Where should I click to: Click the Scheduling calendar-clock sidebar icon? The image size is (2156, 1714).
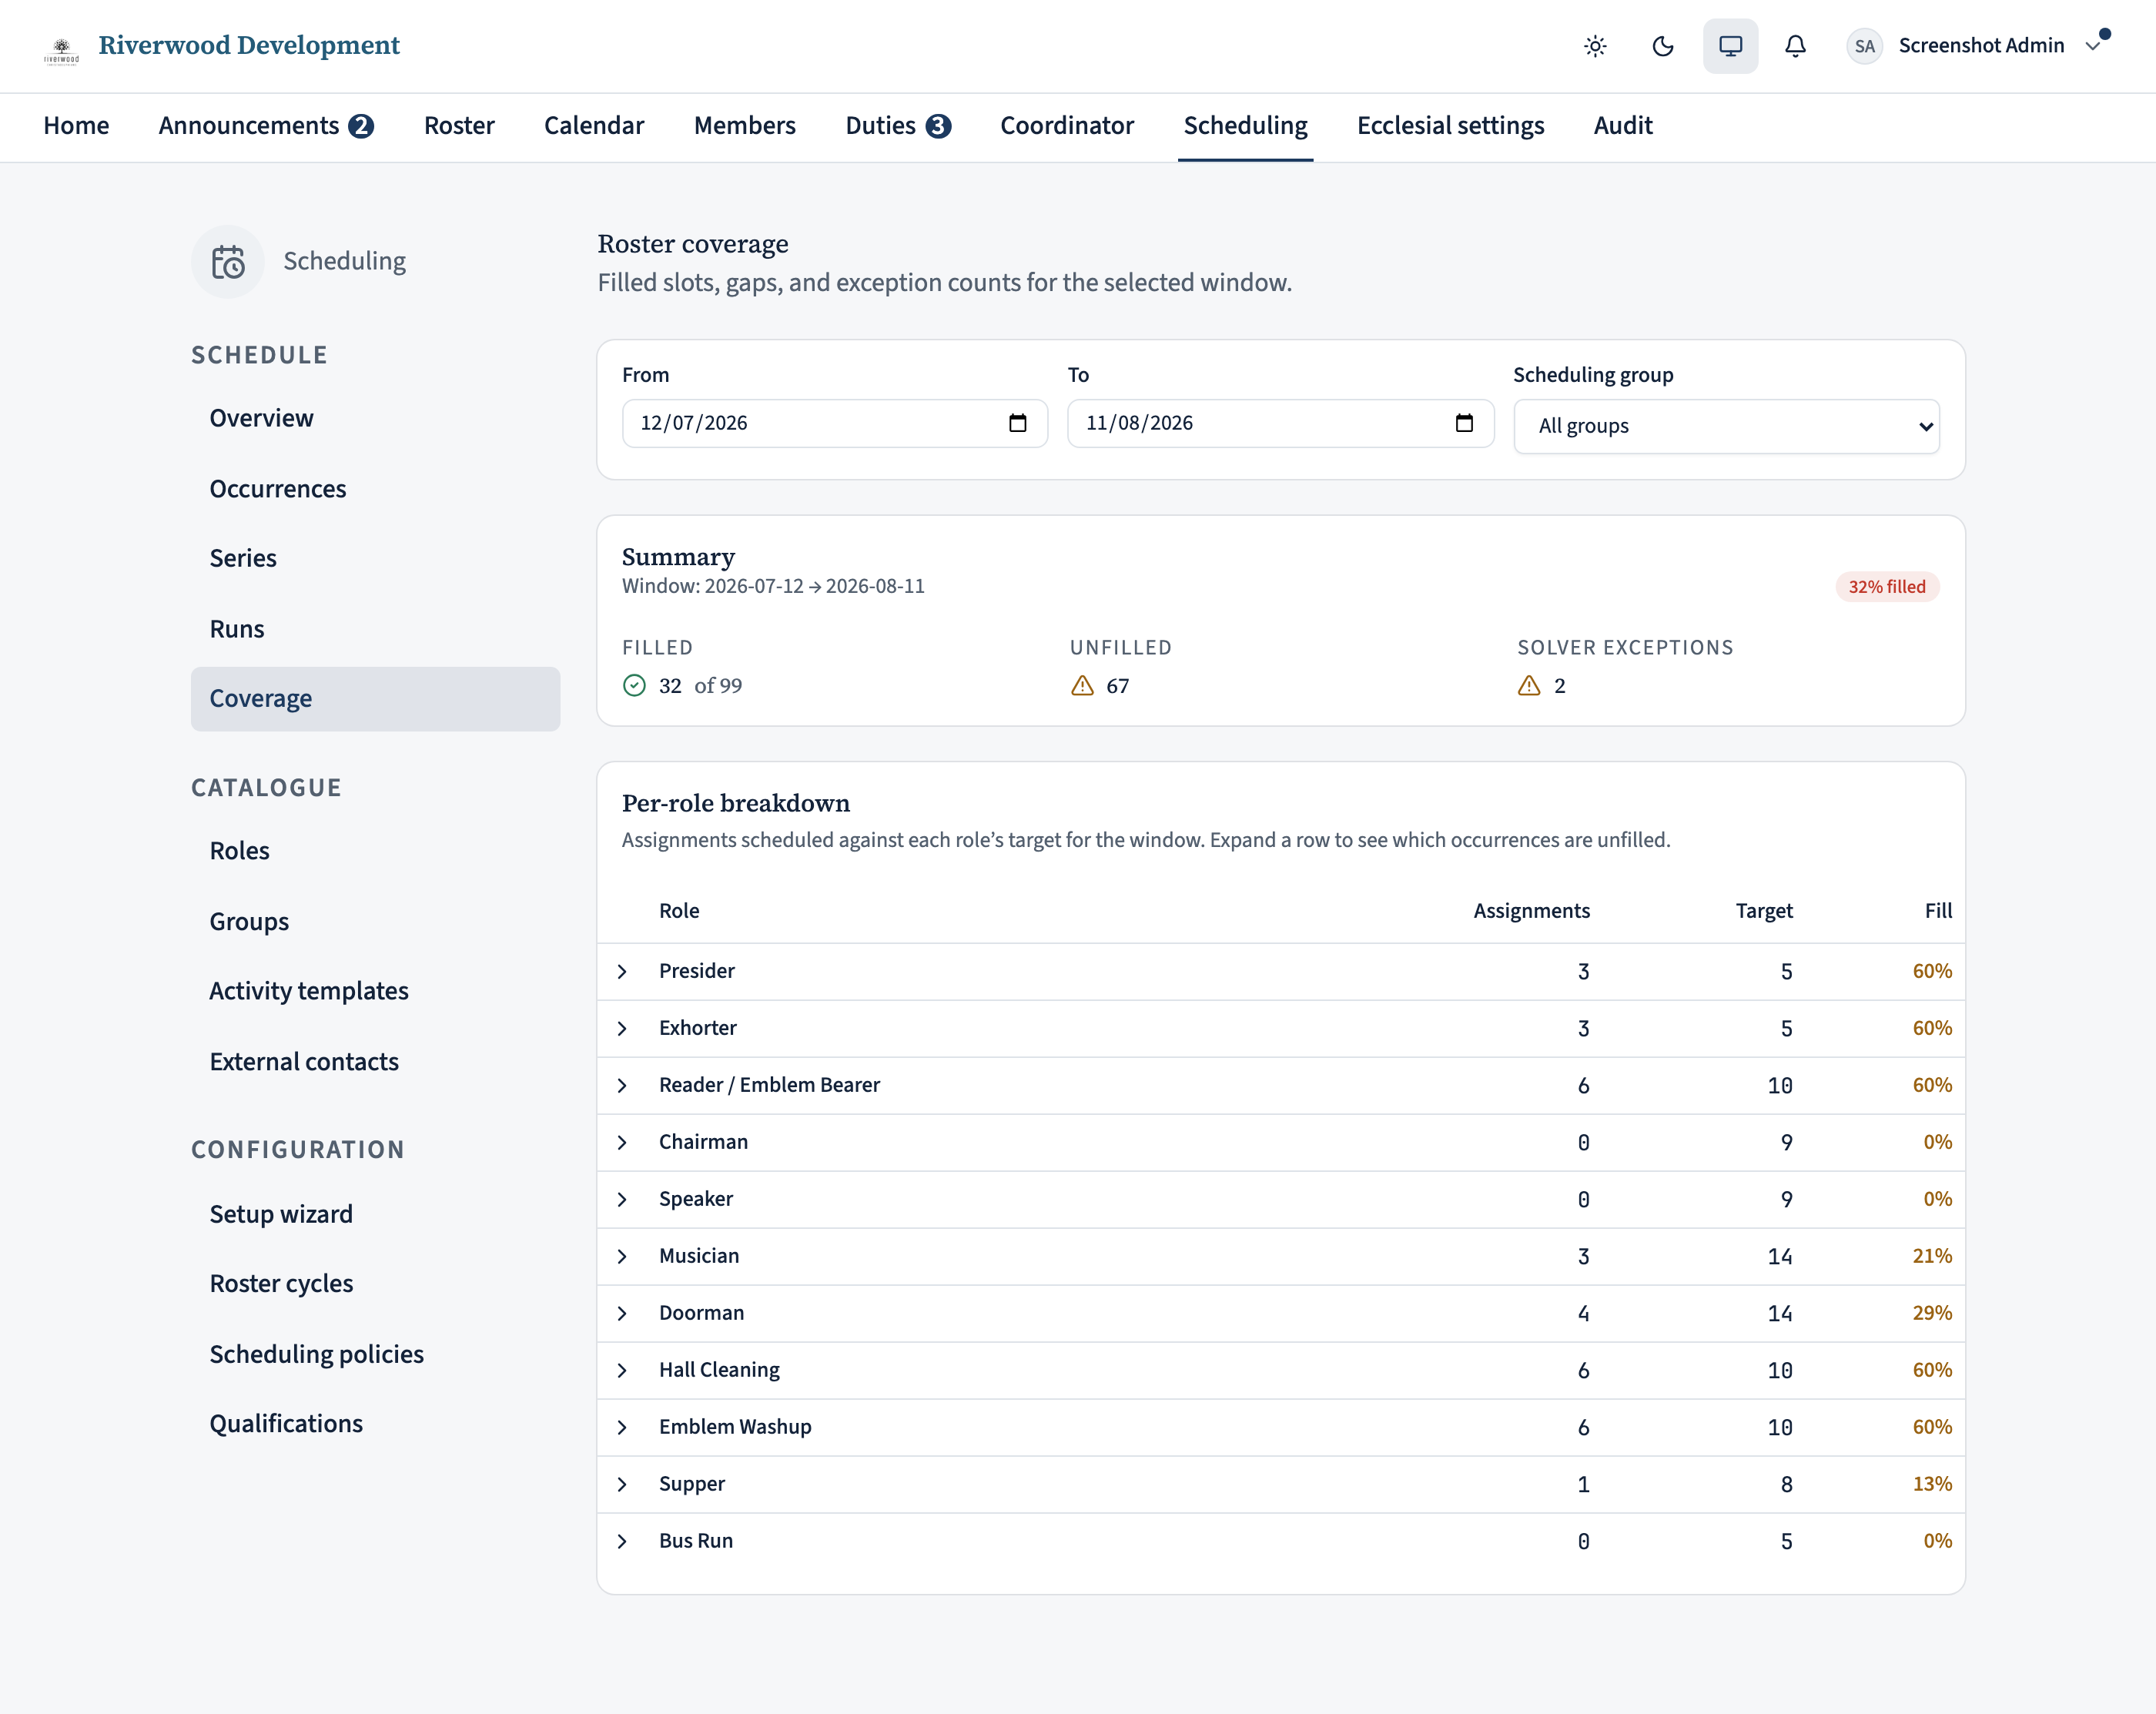[x=228, y=262]
